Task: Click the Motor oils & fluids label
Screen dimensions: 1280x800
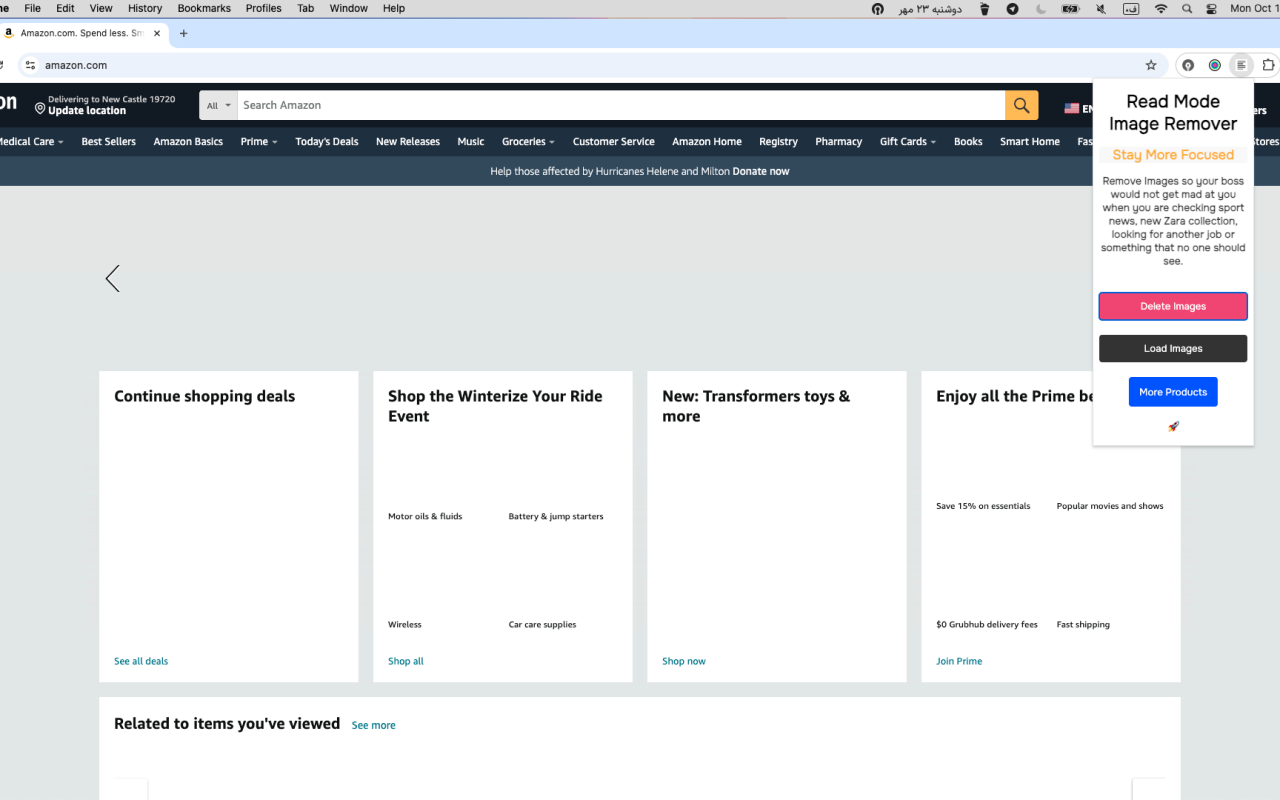Action: (x=425, y=516)
